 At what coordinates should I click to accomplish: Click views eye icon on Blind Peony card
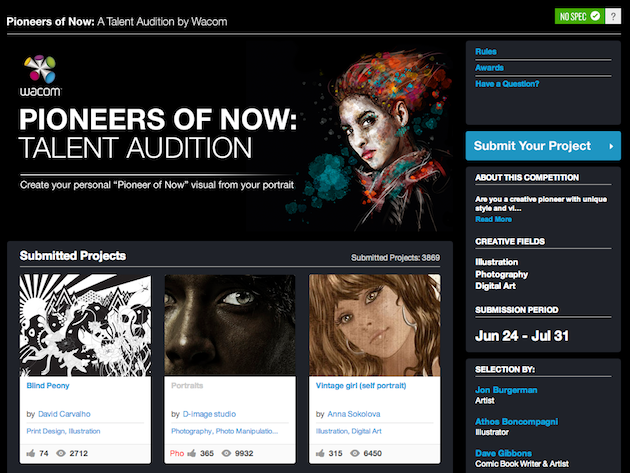click(x=61, y=453)
